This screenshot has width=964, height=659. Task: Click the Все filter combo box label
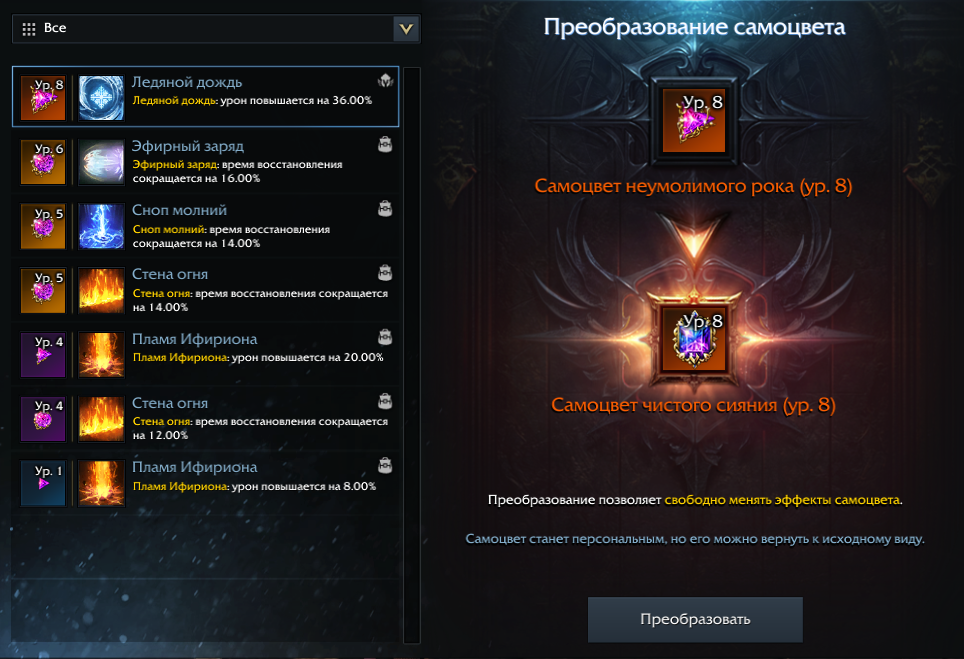[55, 28]
